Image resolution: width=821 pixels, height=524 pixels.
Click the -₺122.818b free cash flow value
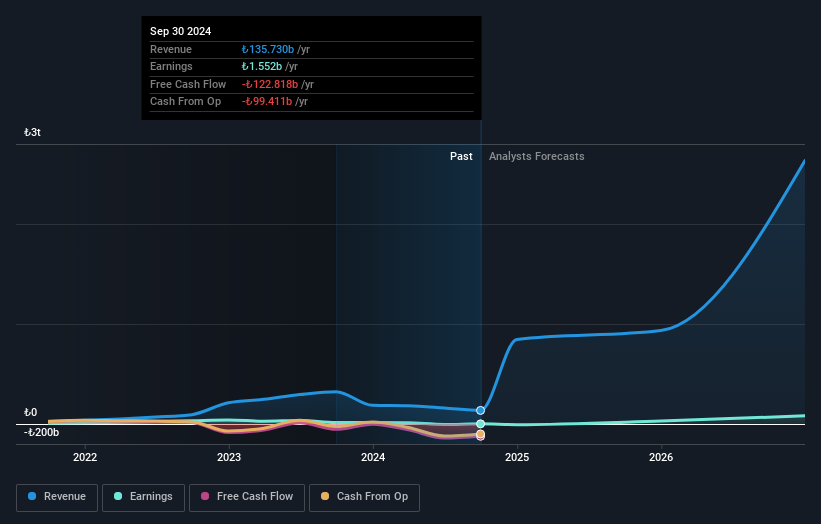coord(270,85)
